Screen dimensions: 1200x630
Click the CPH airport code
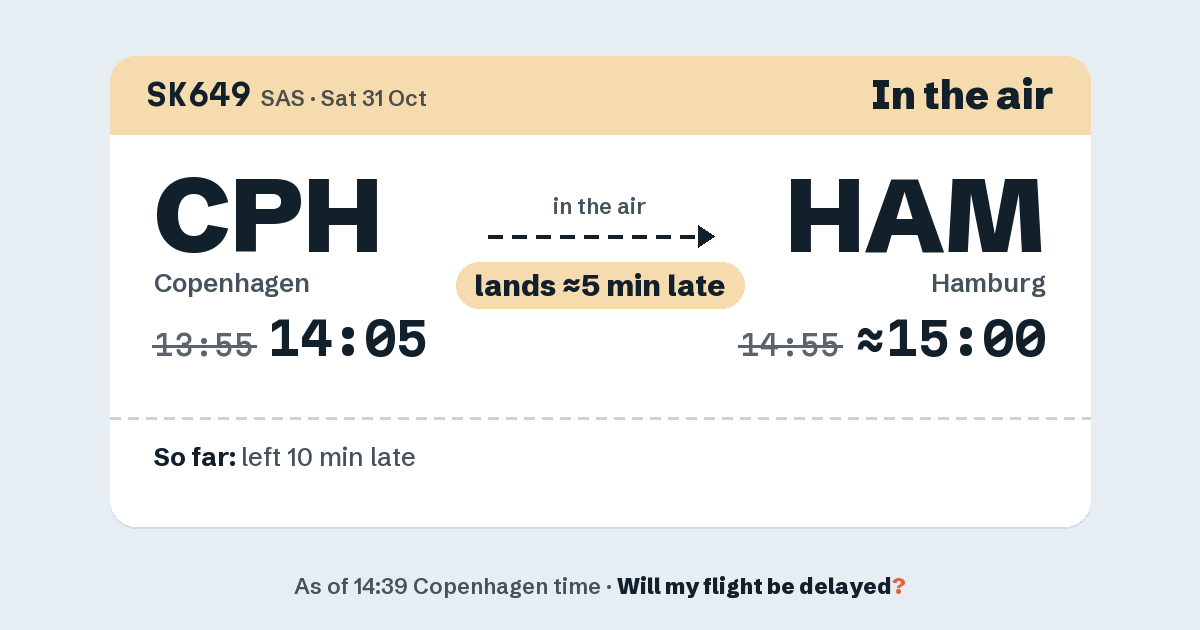(x=267, y=214)
